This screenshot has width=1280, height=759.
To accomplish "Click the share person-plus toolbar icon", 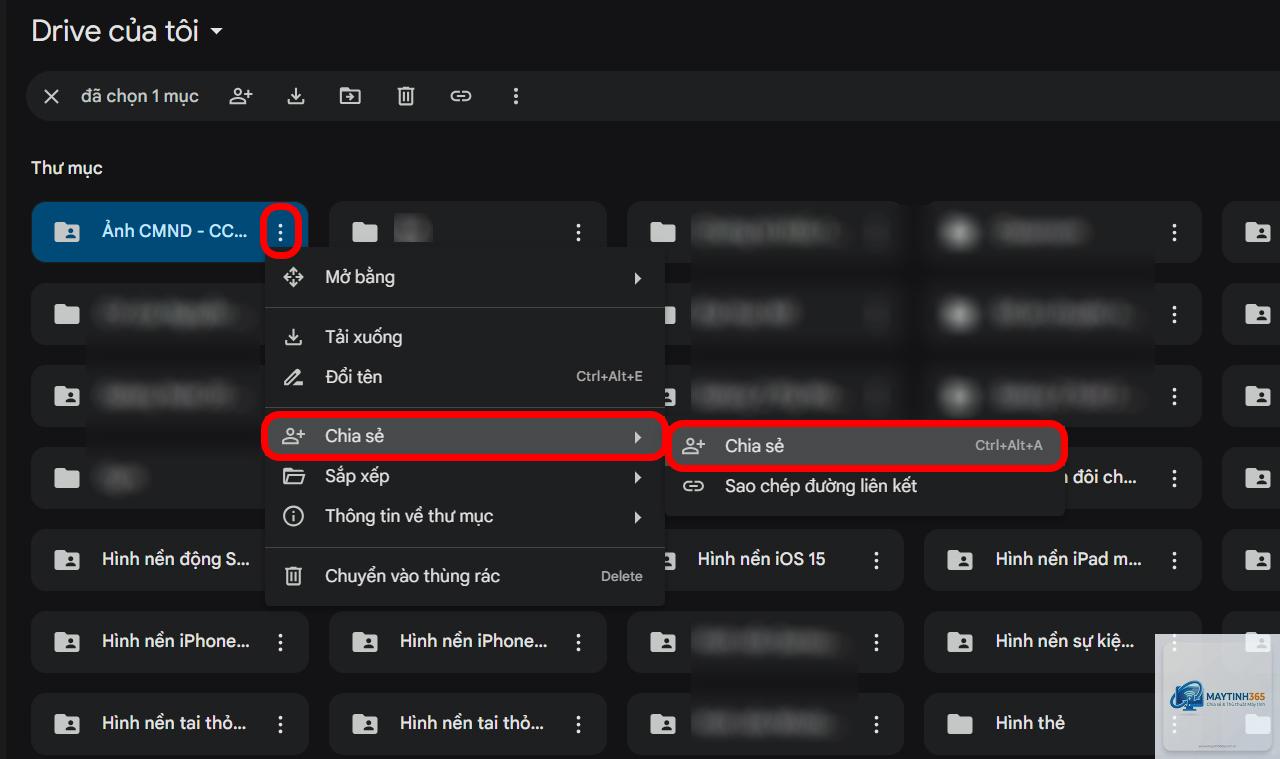I will point(241,96).
